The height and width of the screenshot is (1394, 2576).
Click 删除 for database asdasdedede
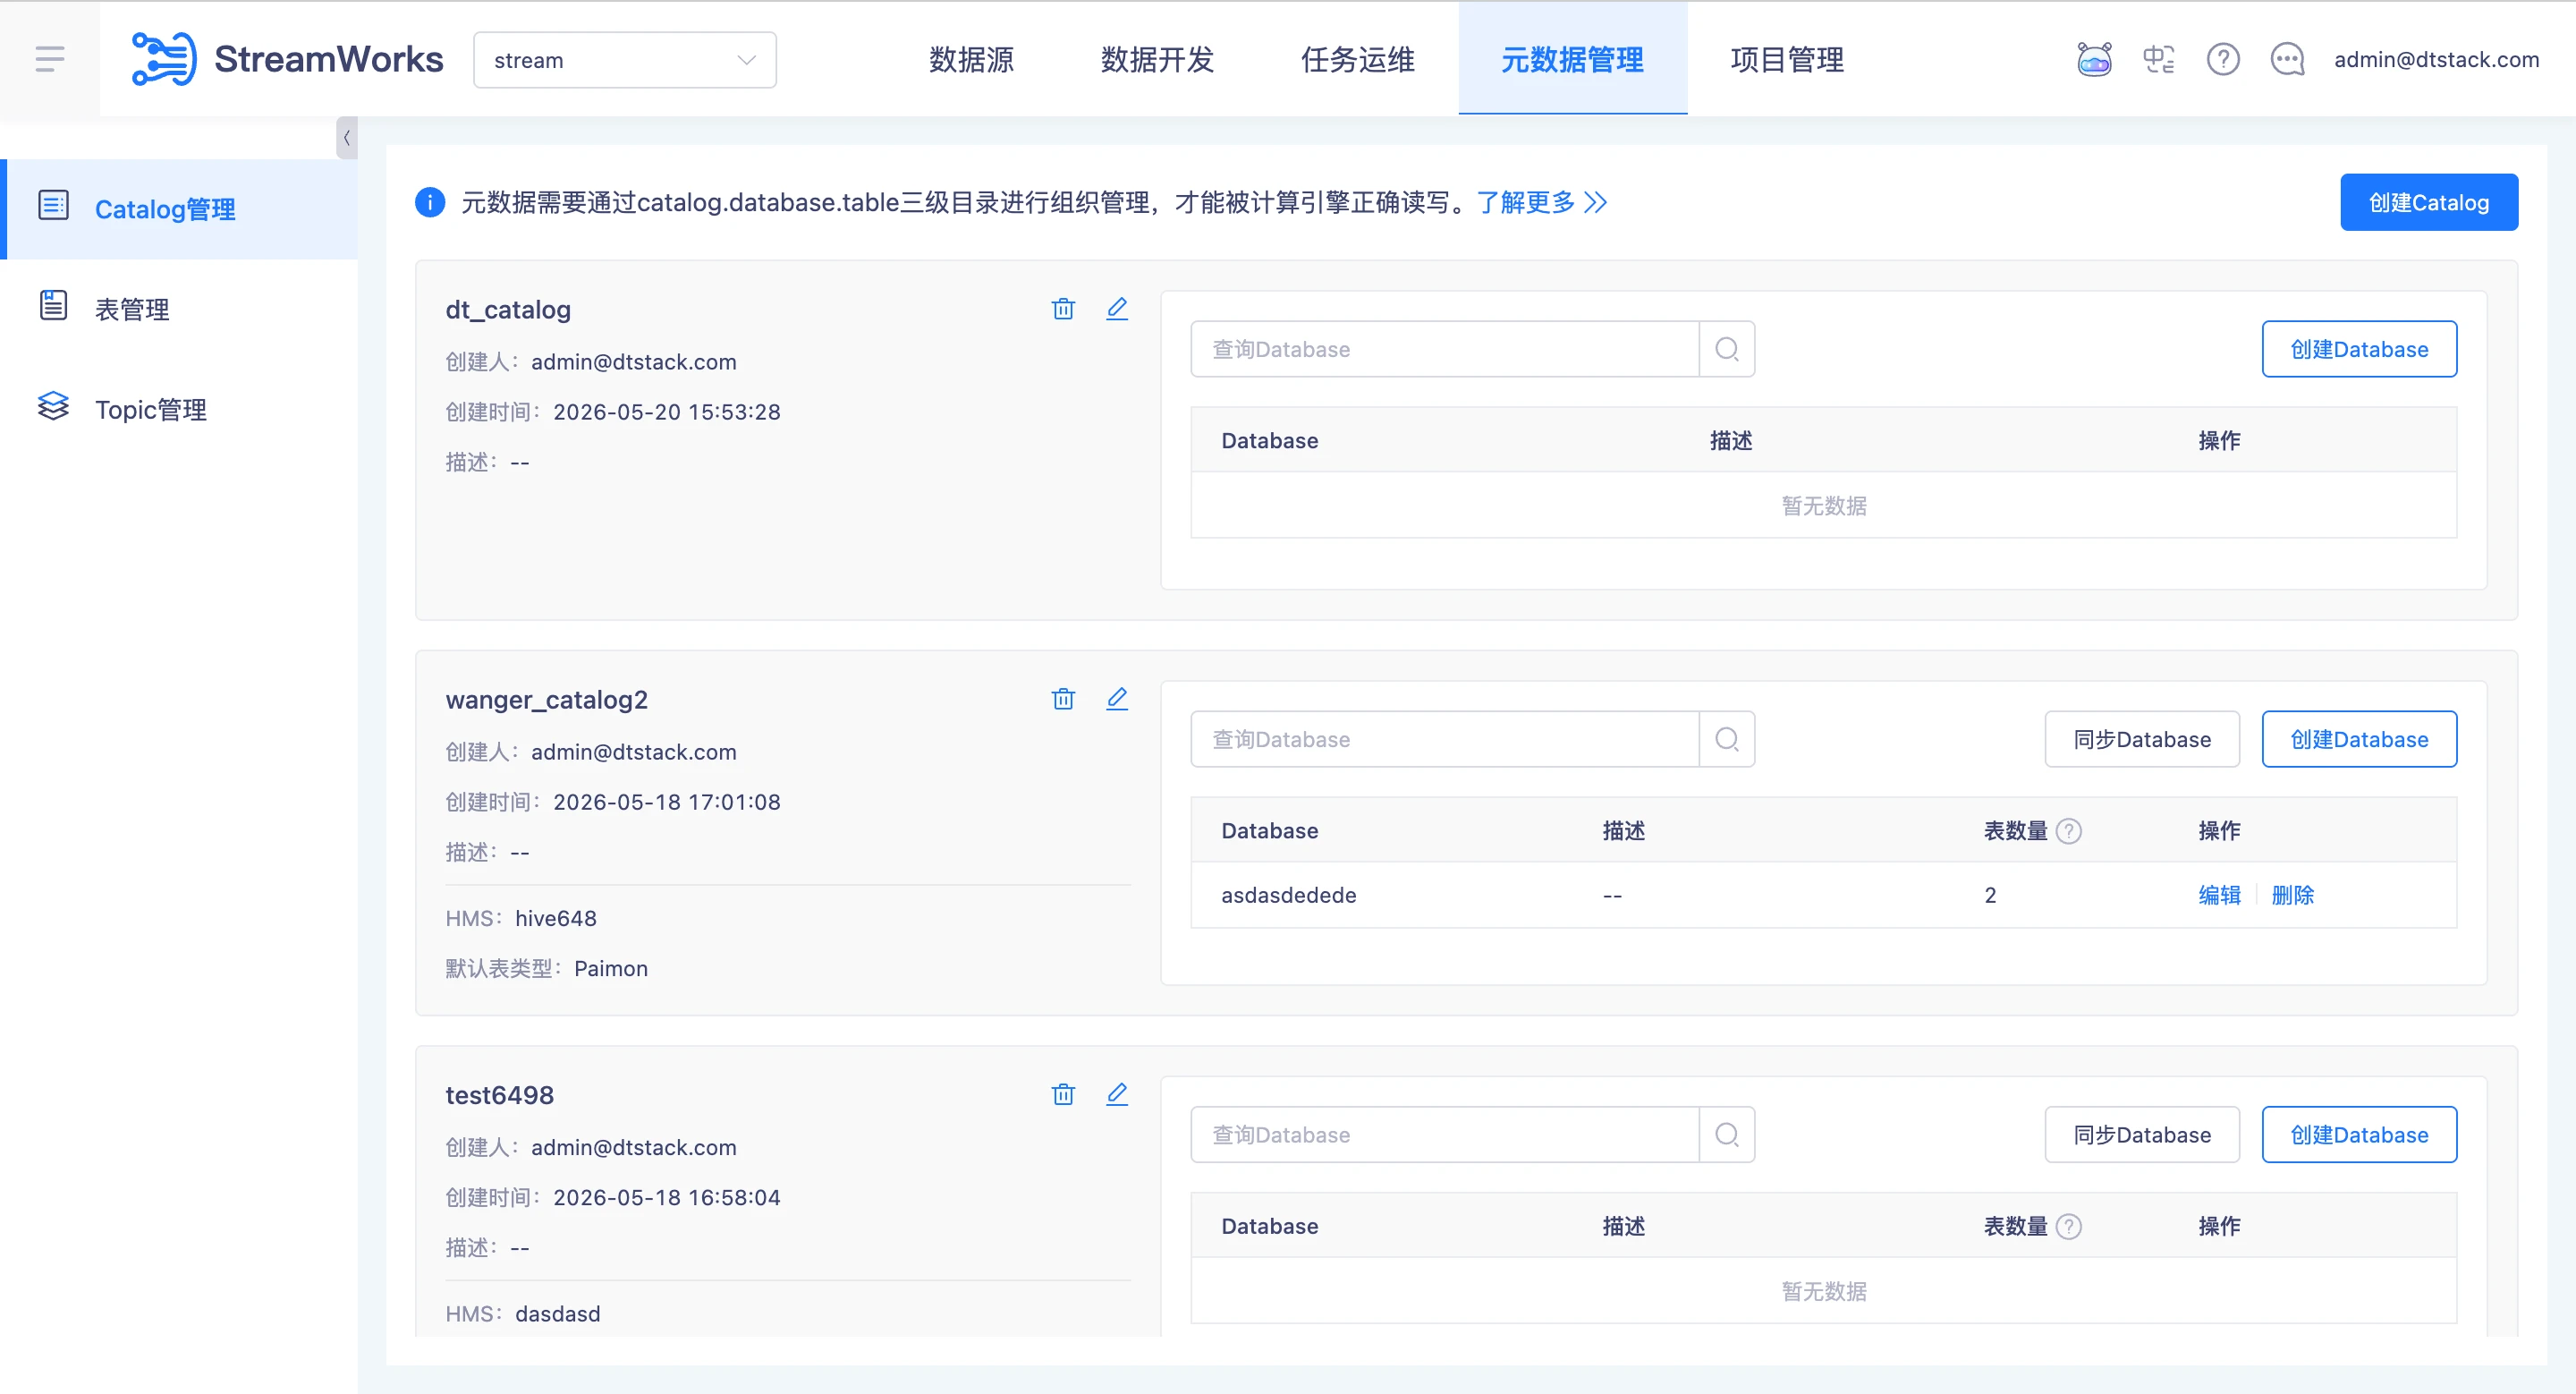coord(2292,895)
